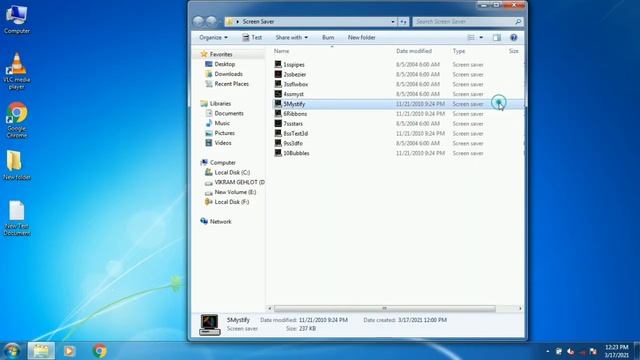Toggle the preview pane button
The image size is (640, 360).
click(x=497, y=38)
